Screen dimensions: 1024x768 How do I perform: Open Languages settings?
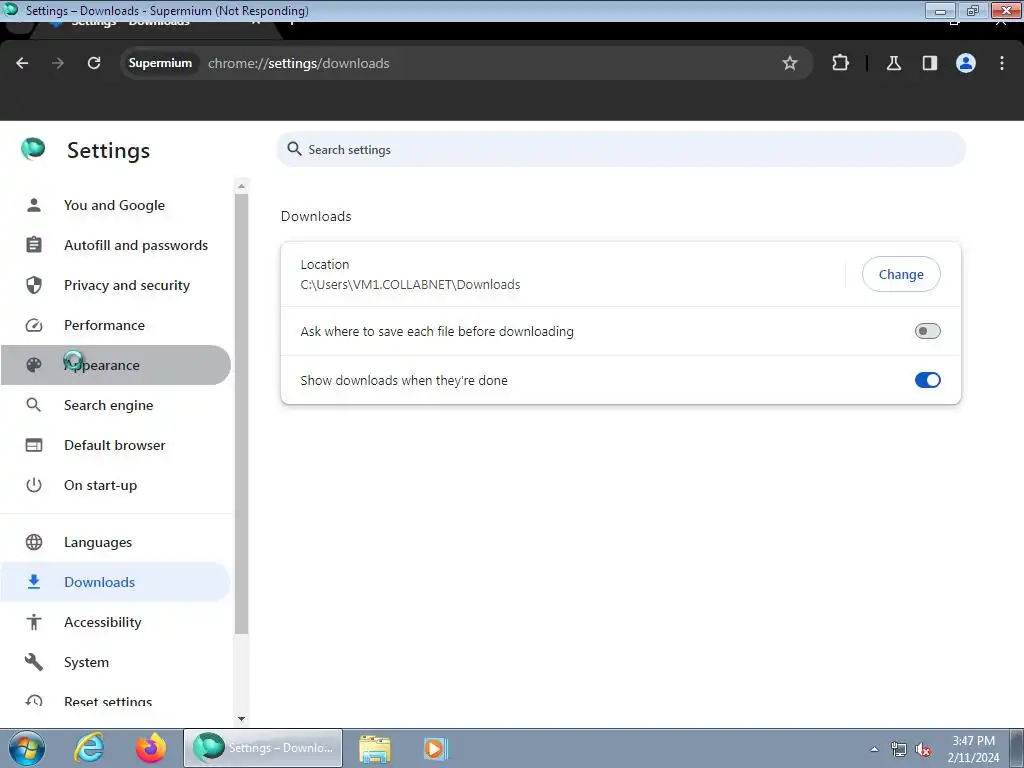pos(115,542)
